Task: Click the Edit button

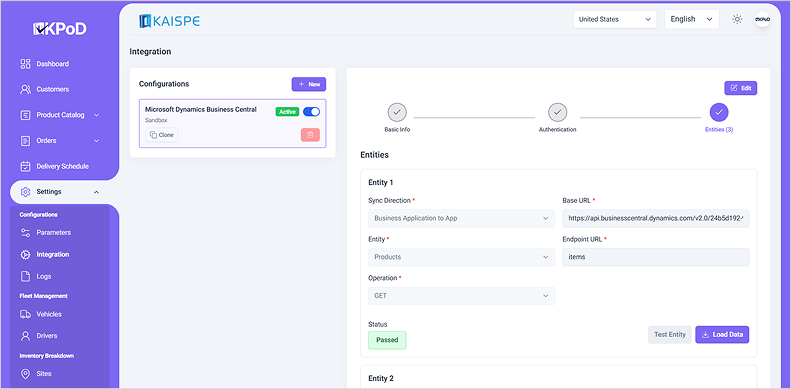Action: pyautogui.click(x=741, y=88)
